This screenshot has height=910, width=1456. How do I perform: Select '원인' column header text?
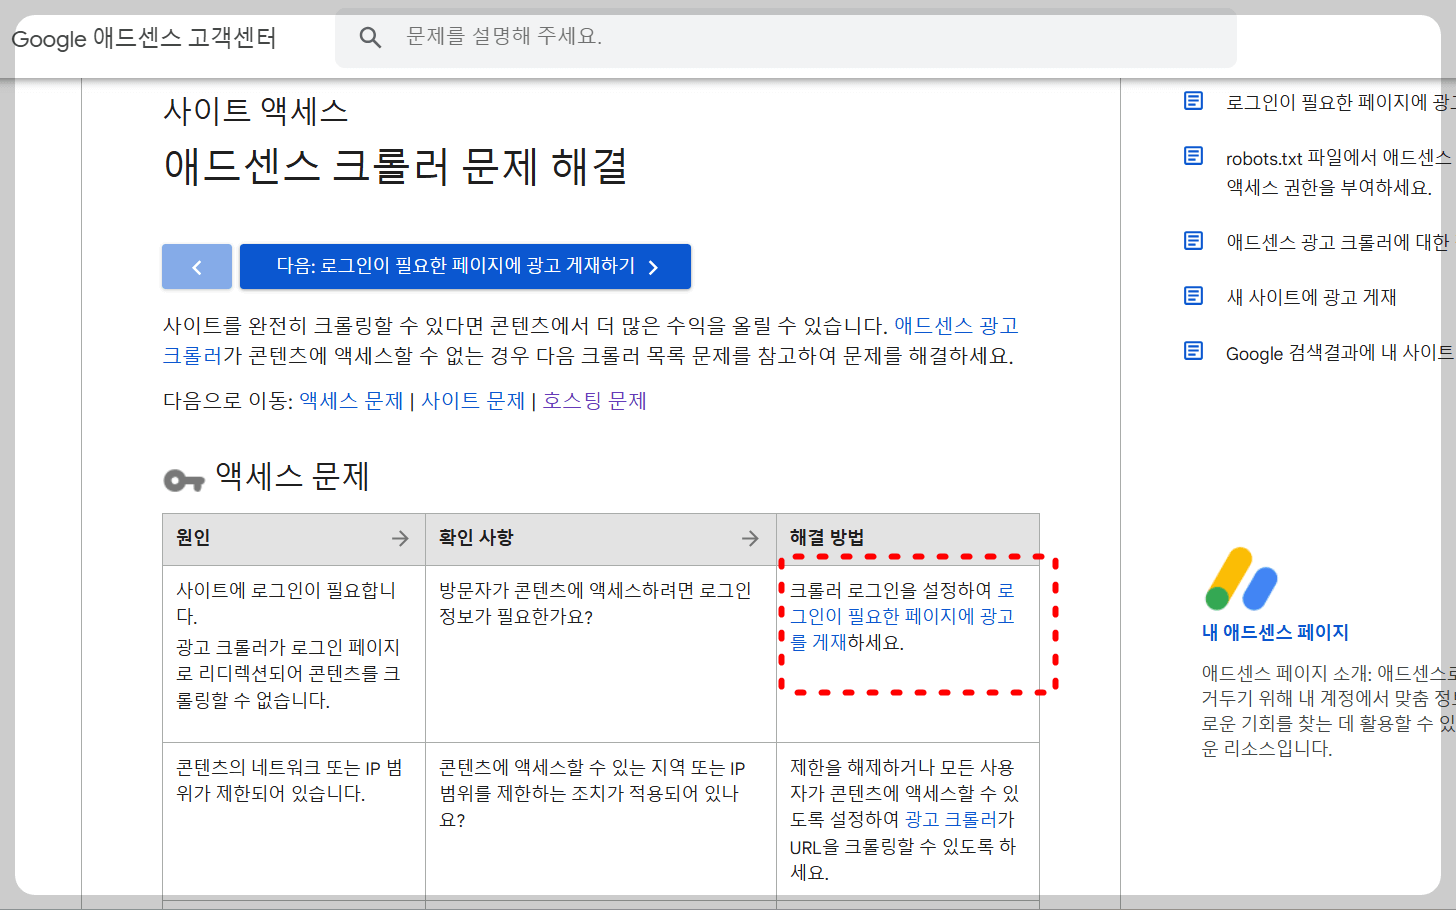pos(193,538)
